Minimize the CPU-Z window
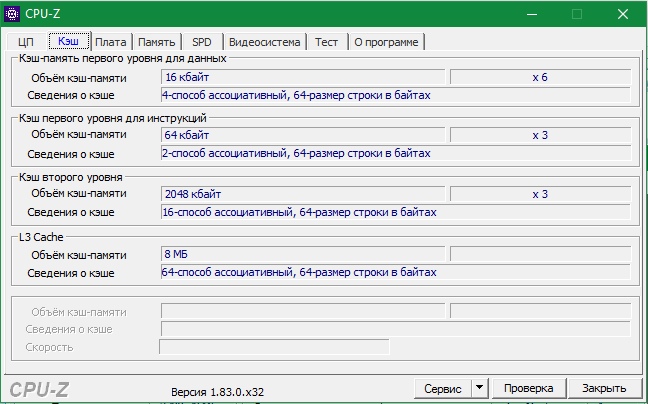Viewport: 648px width, 404px height. point(530,14)
